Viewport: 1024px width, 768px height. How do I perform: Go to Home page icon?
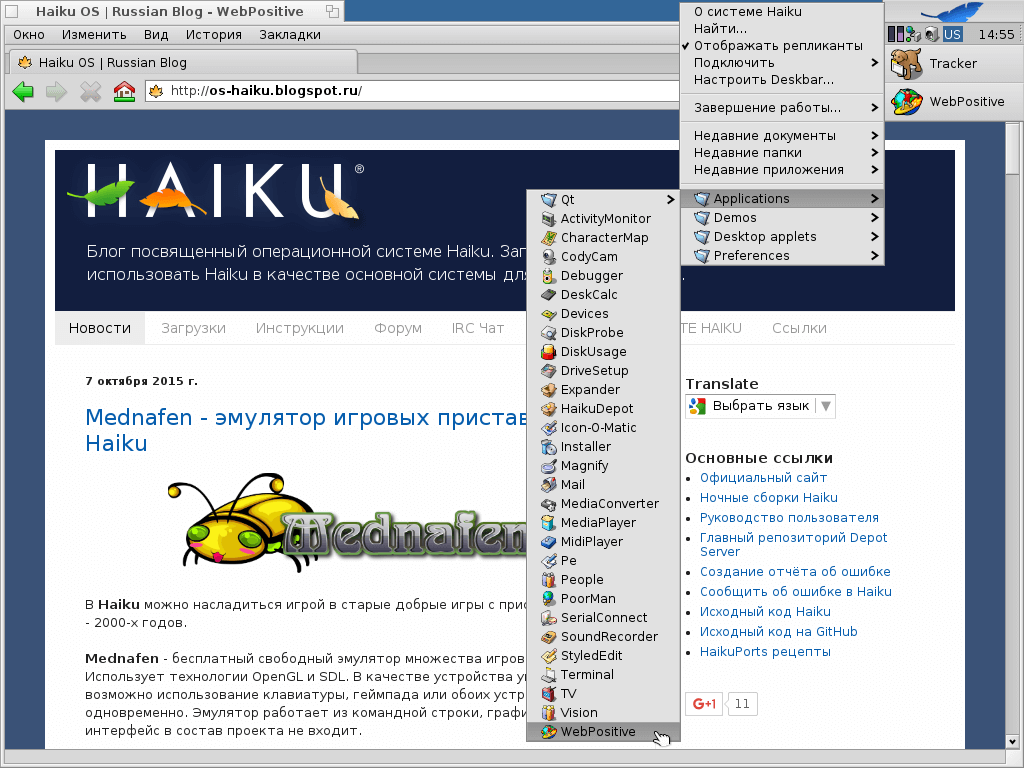tap(124, 91)
